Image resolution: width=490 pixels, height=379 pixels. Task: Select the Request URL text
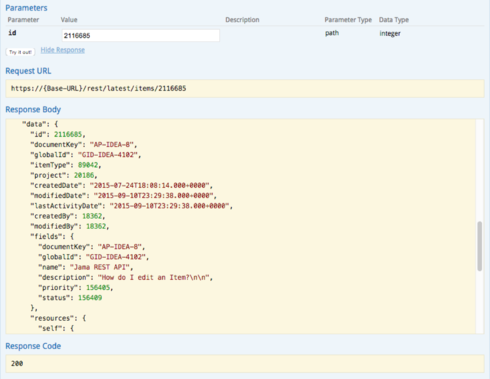coord(99,88)
